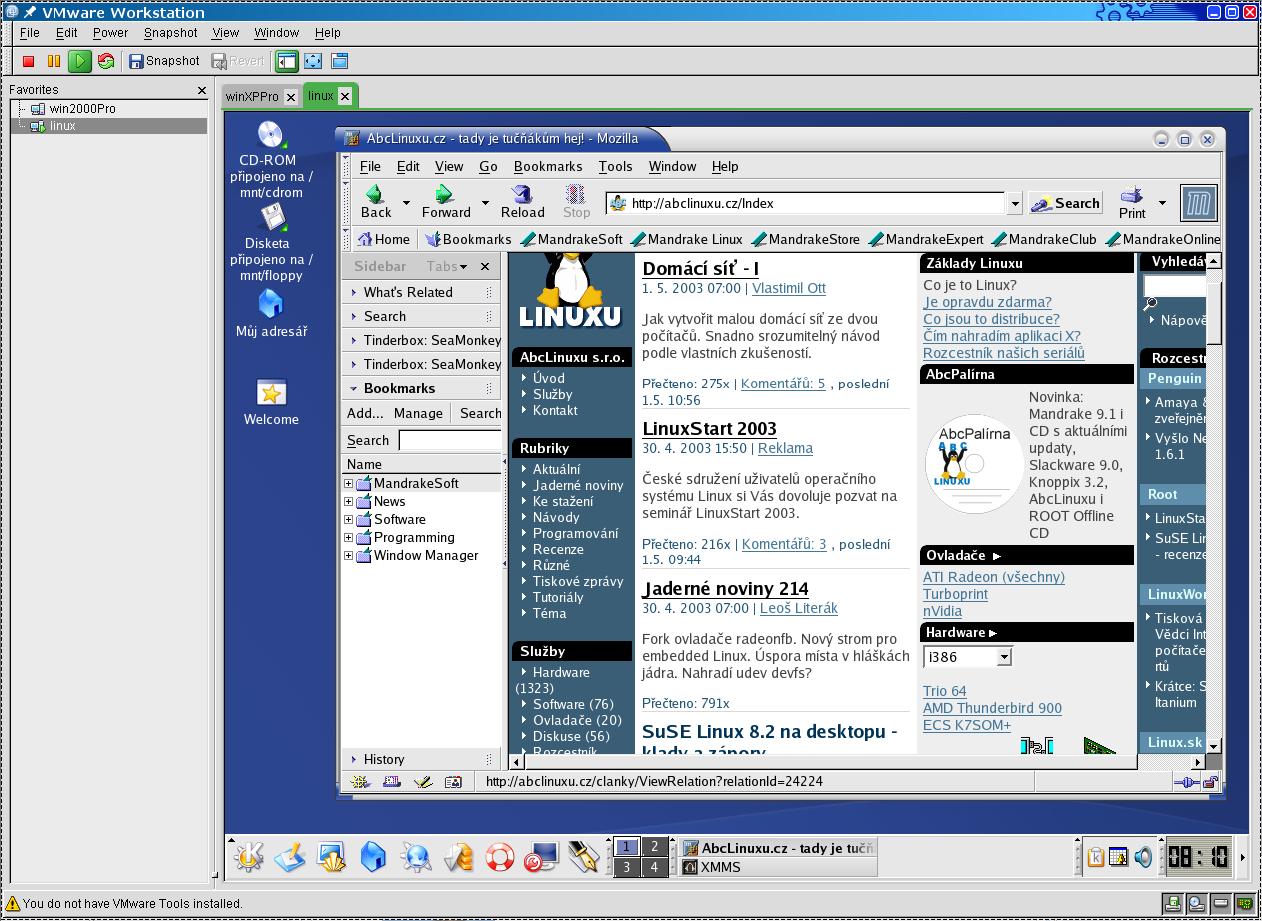The image size is (1262, 921).
Task: Open the Print options dropdown arrow
Action: click(1162, 203)
